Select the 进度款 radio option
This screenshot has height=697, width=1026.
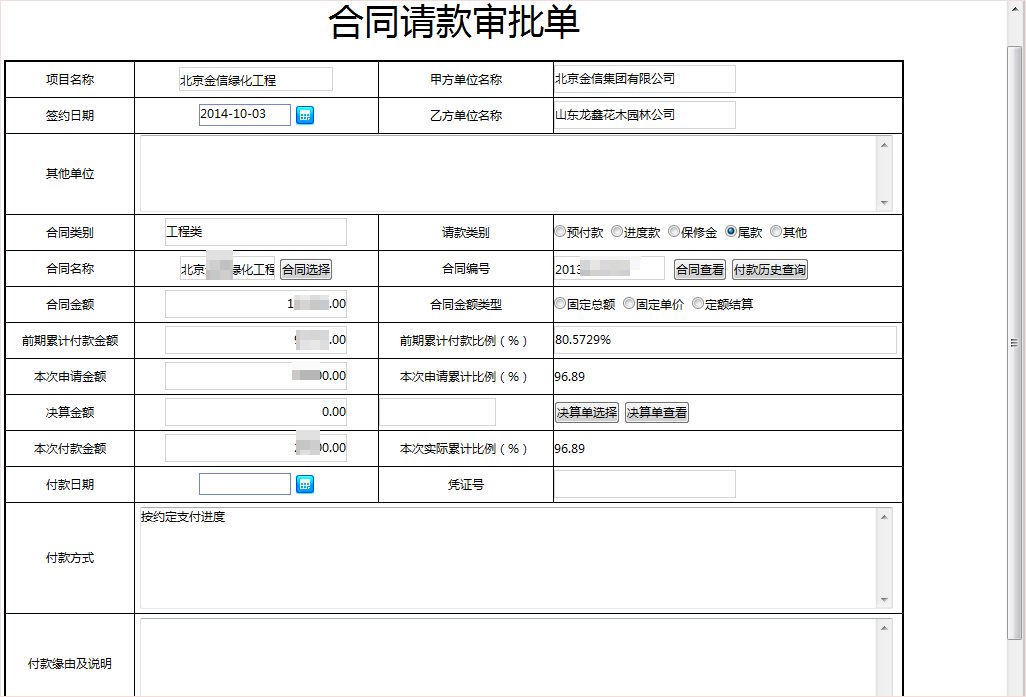[617, 232]
